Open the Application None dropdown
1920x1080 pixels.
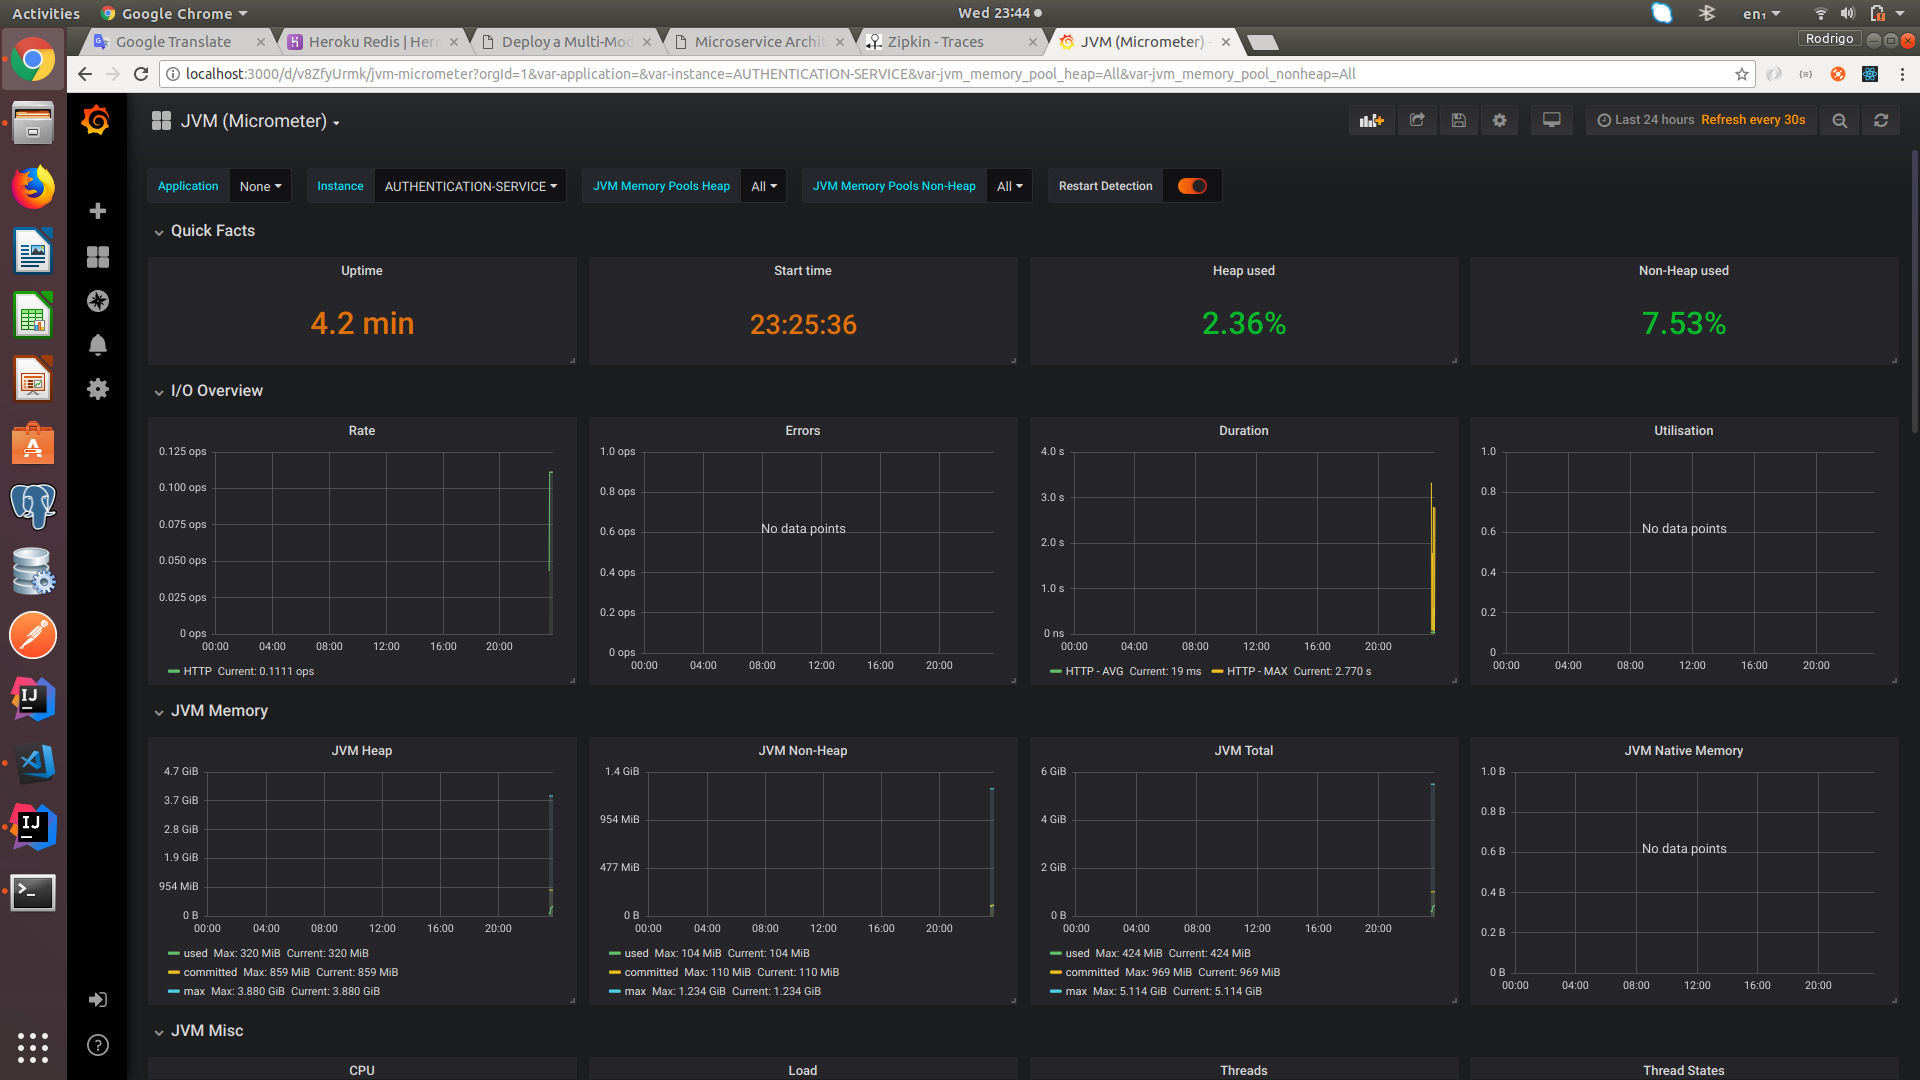point(260,186)
